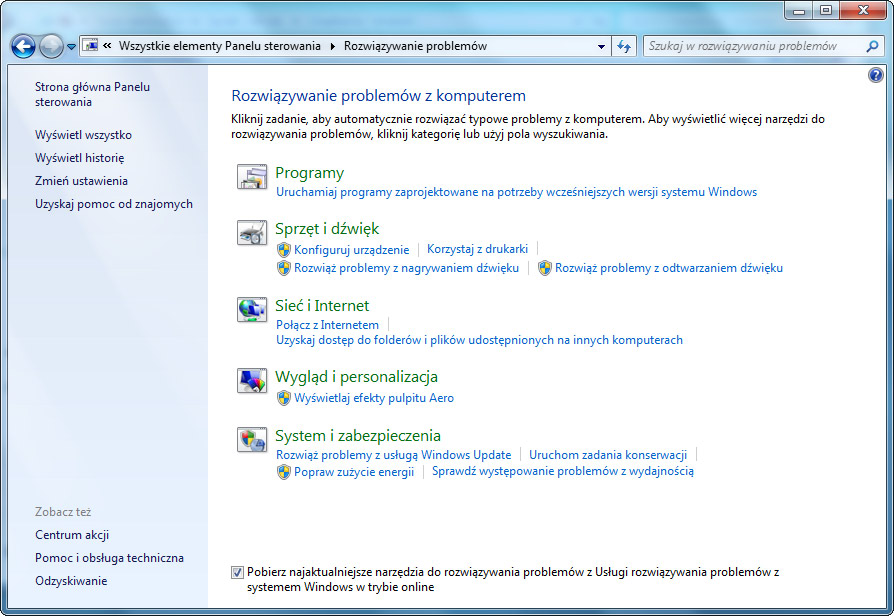Click the 'Korzystaj z drukarki' link

point(477,249)
